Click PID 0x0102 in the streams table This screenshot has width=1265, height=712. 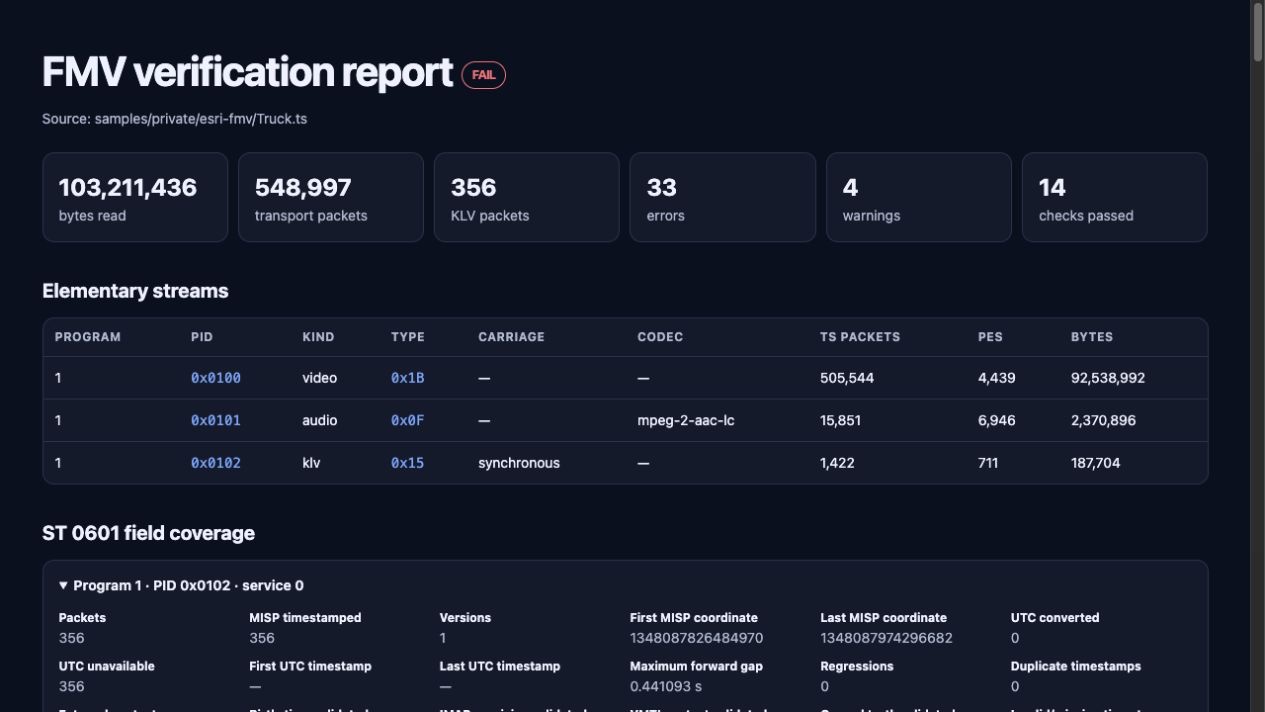point(216,463)
